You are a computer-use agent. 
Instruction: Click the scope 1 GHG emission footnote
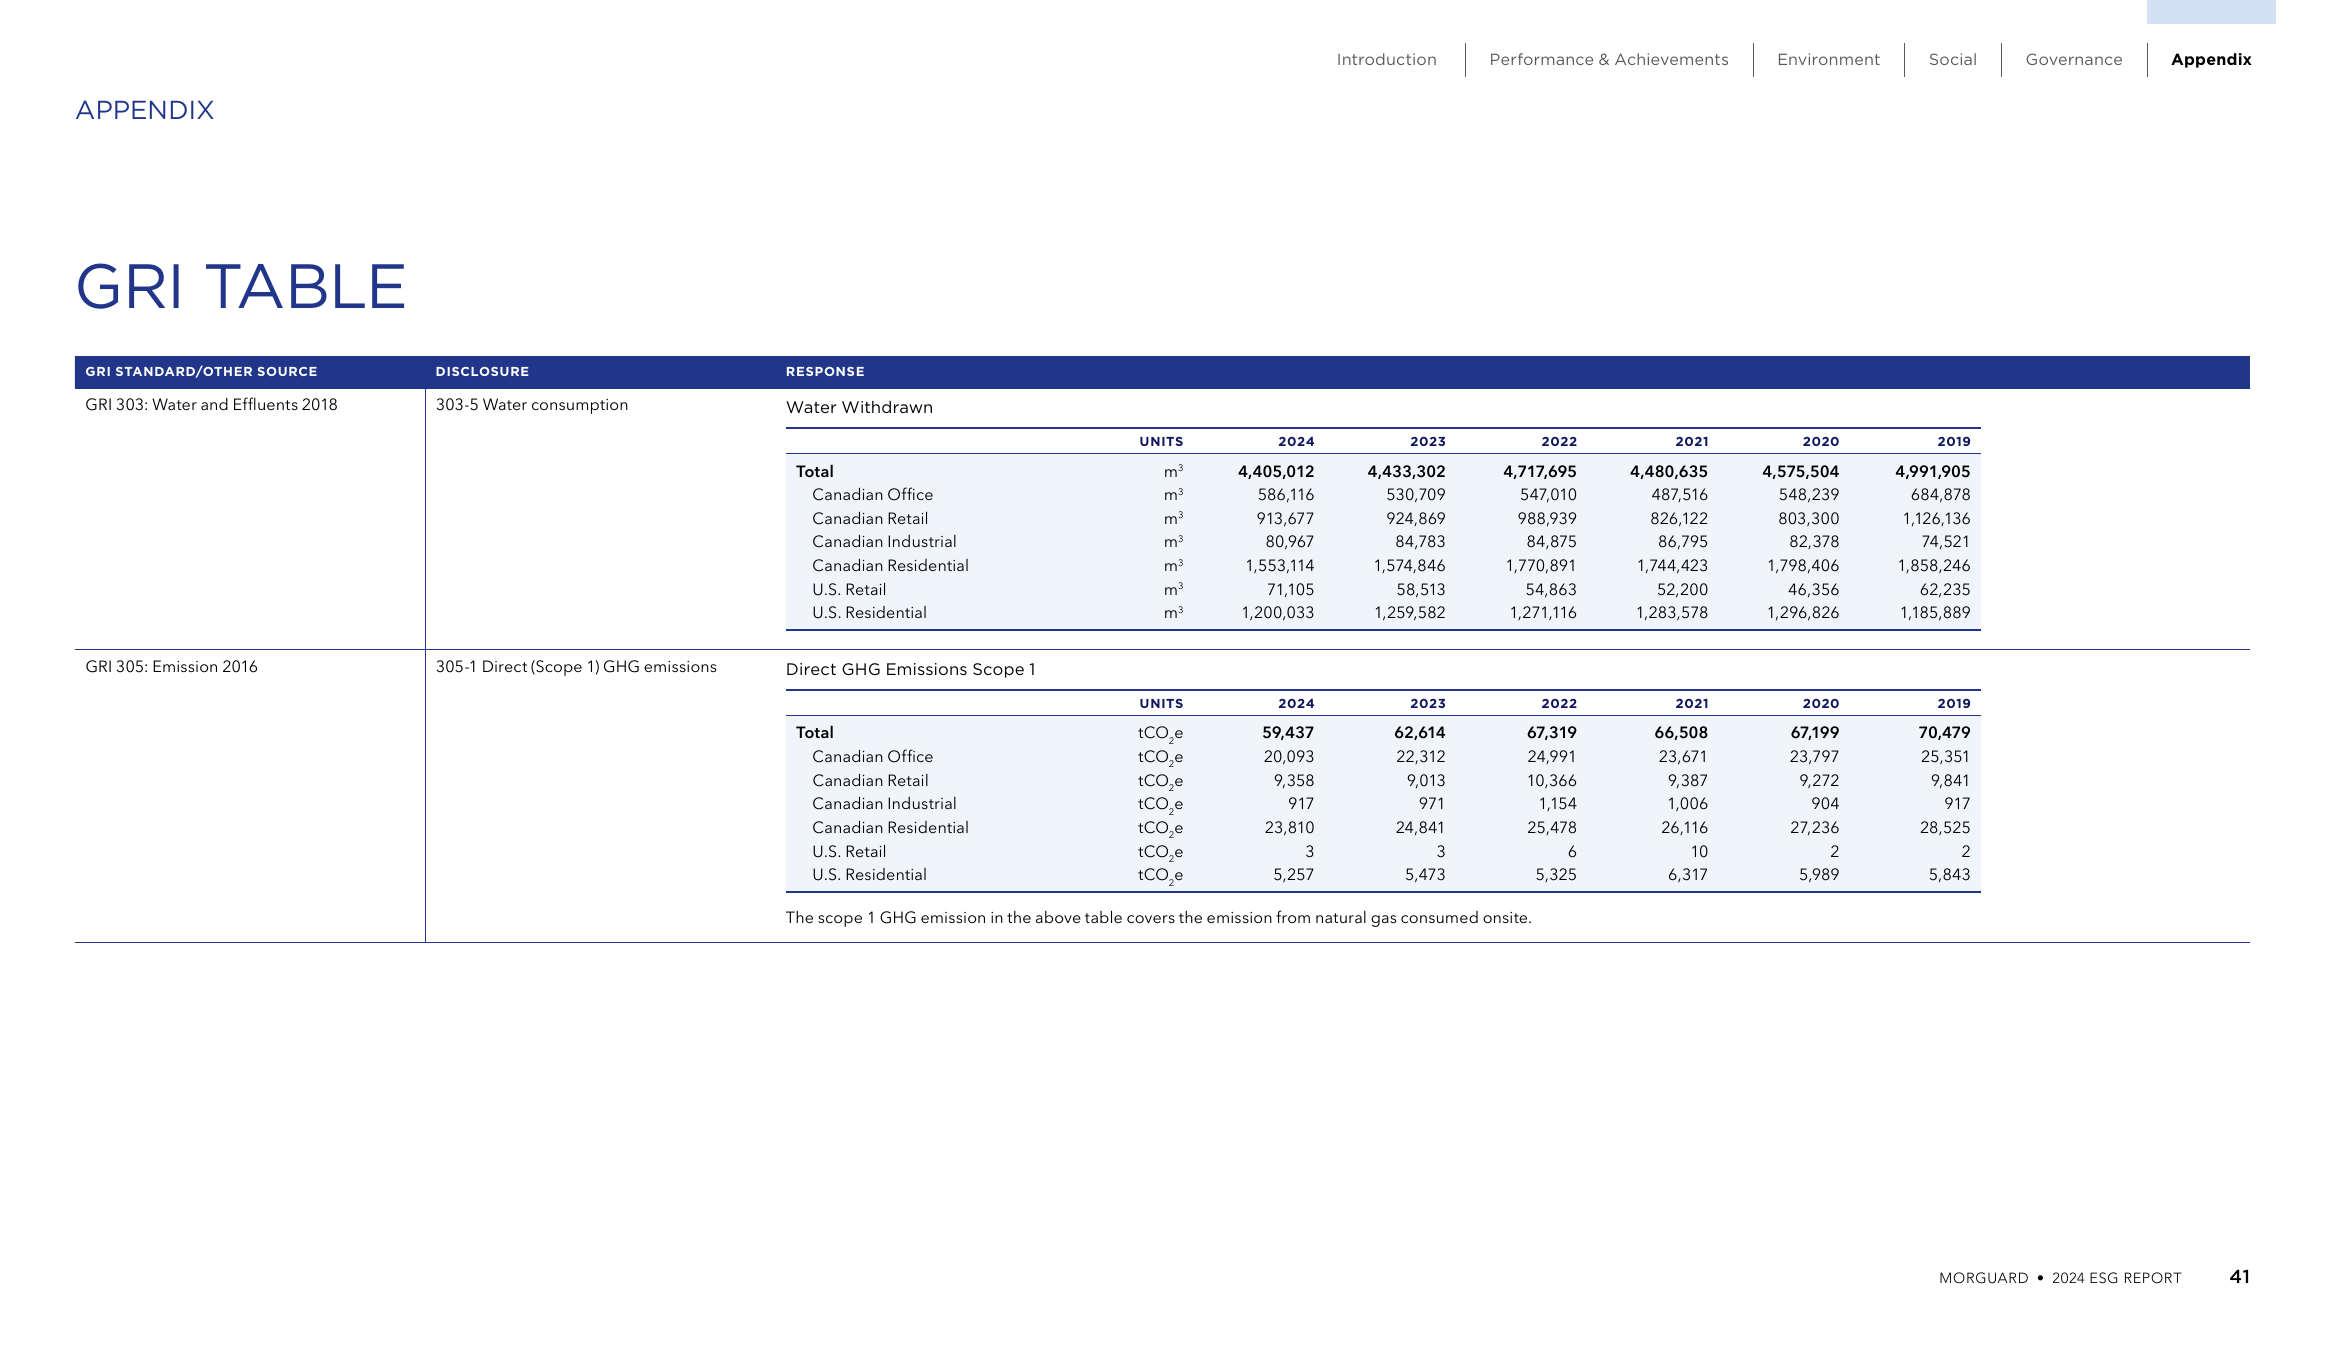coord(1158,918)
